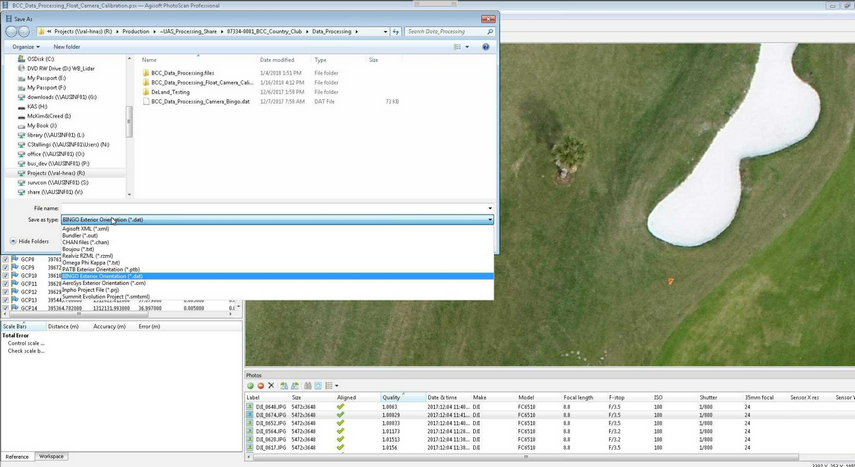The image size is (855, 467).
Task: Change the file view layout icon
Action: (457, 47)
